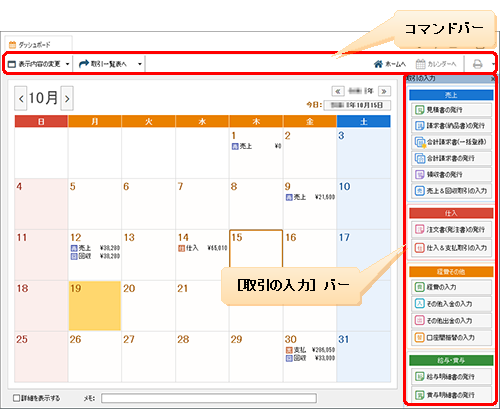Click the メモ text field
This screenshot has height=409, width=500.
[x=209, y=398]
